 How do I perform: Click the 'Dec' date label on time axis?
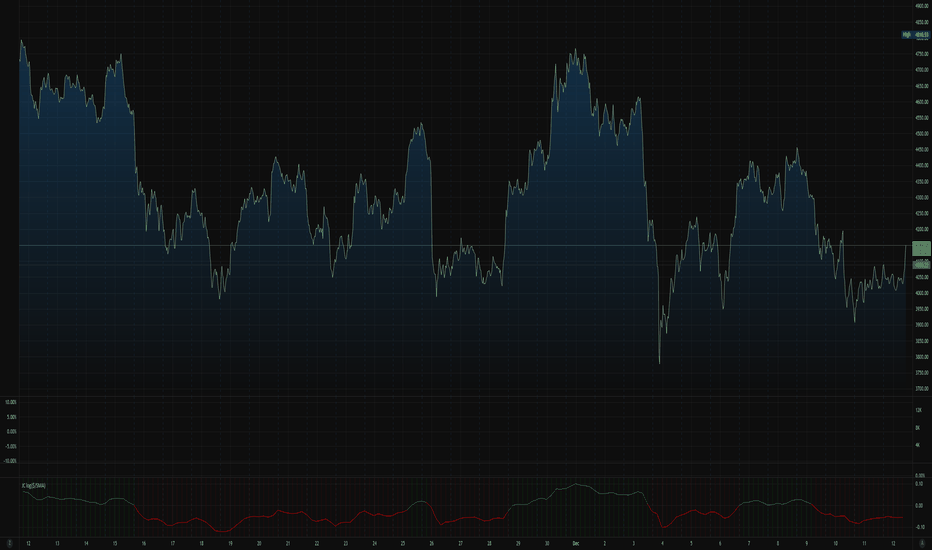click(575, 543)
